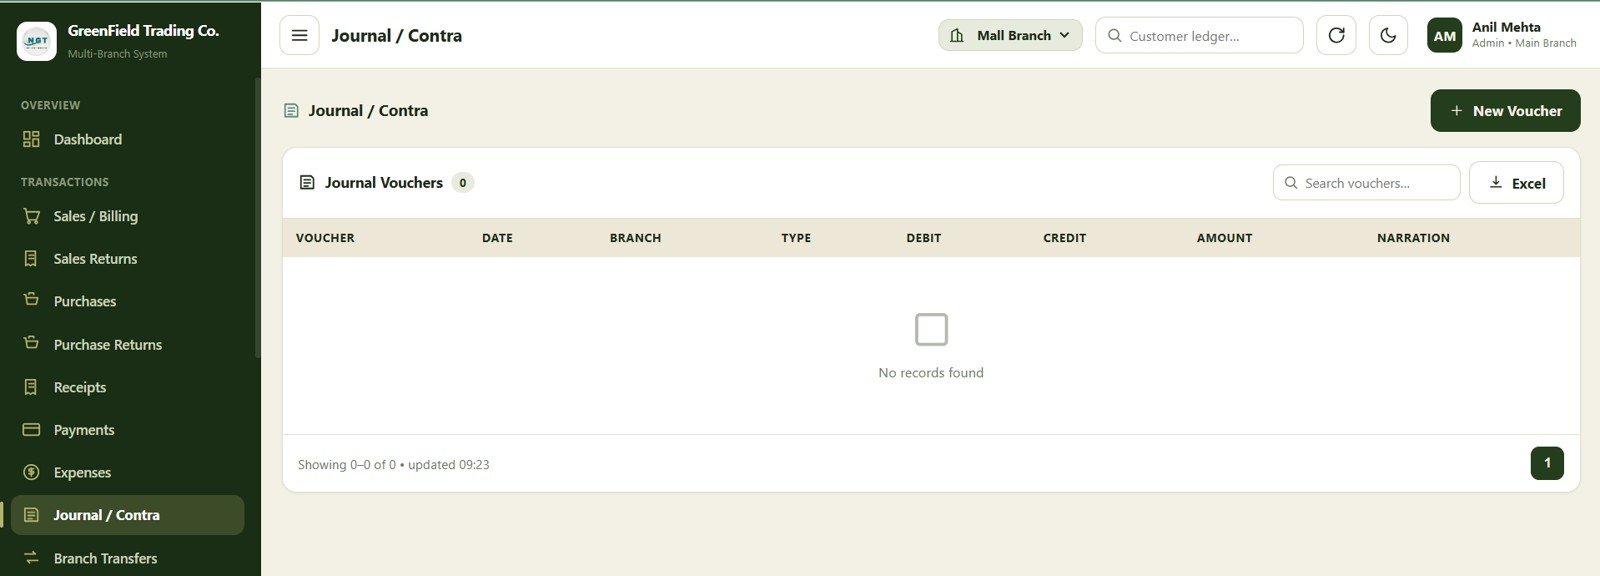Click the DATE column header
Image resolution: width=1600 pixels, height=576 pixels.
click(497, 238)
